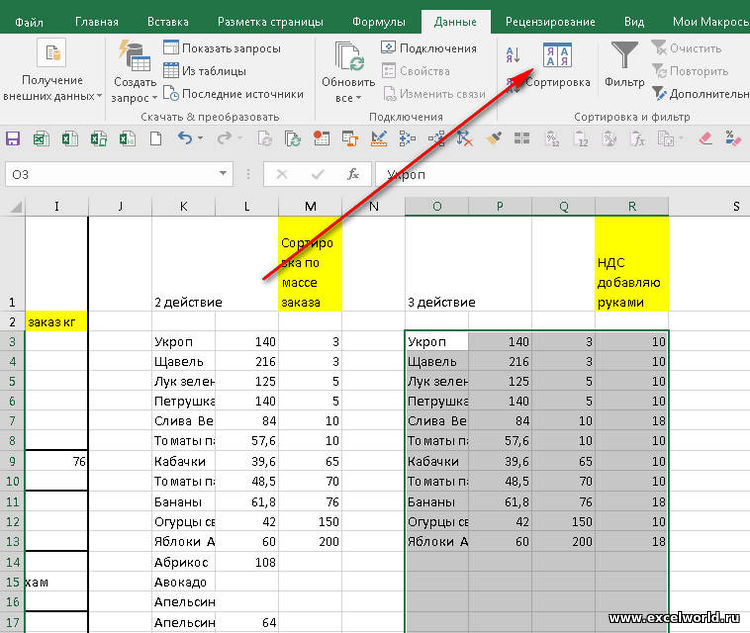The width and height of the screenshot is (750, 633).
Task: Click the purple Save icon in quick toolbar
Action: tap(14, 138)
